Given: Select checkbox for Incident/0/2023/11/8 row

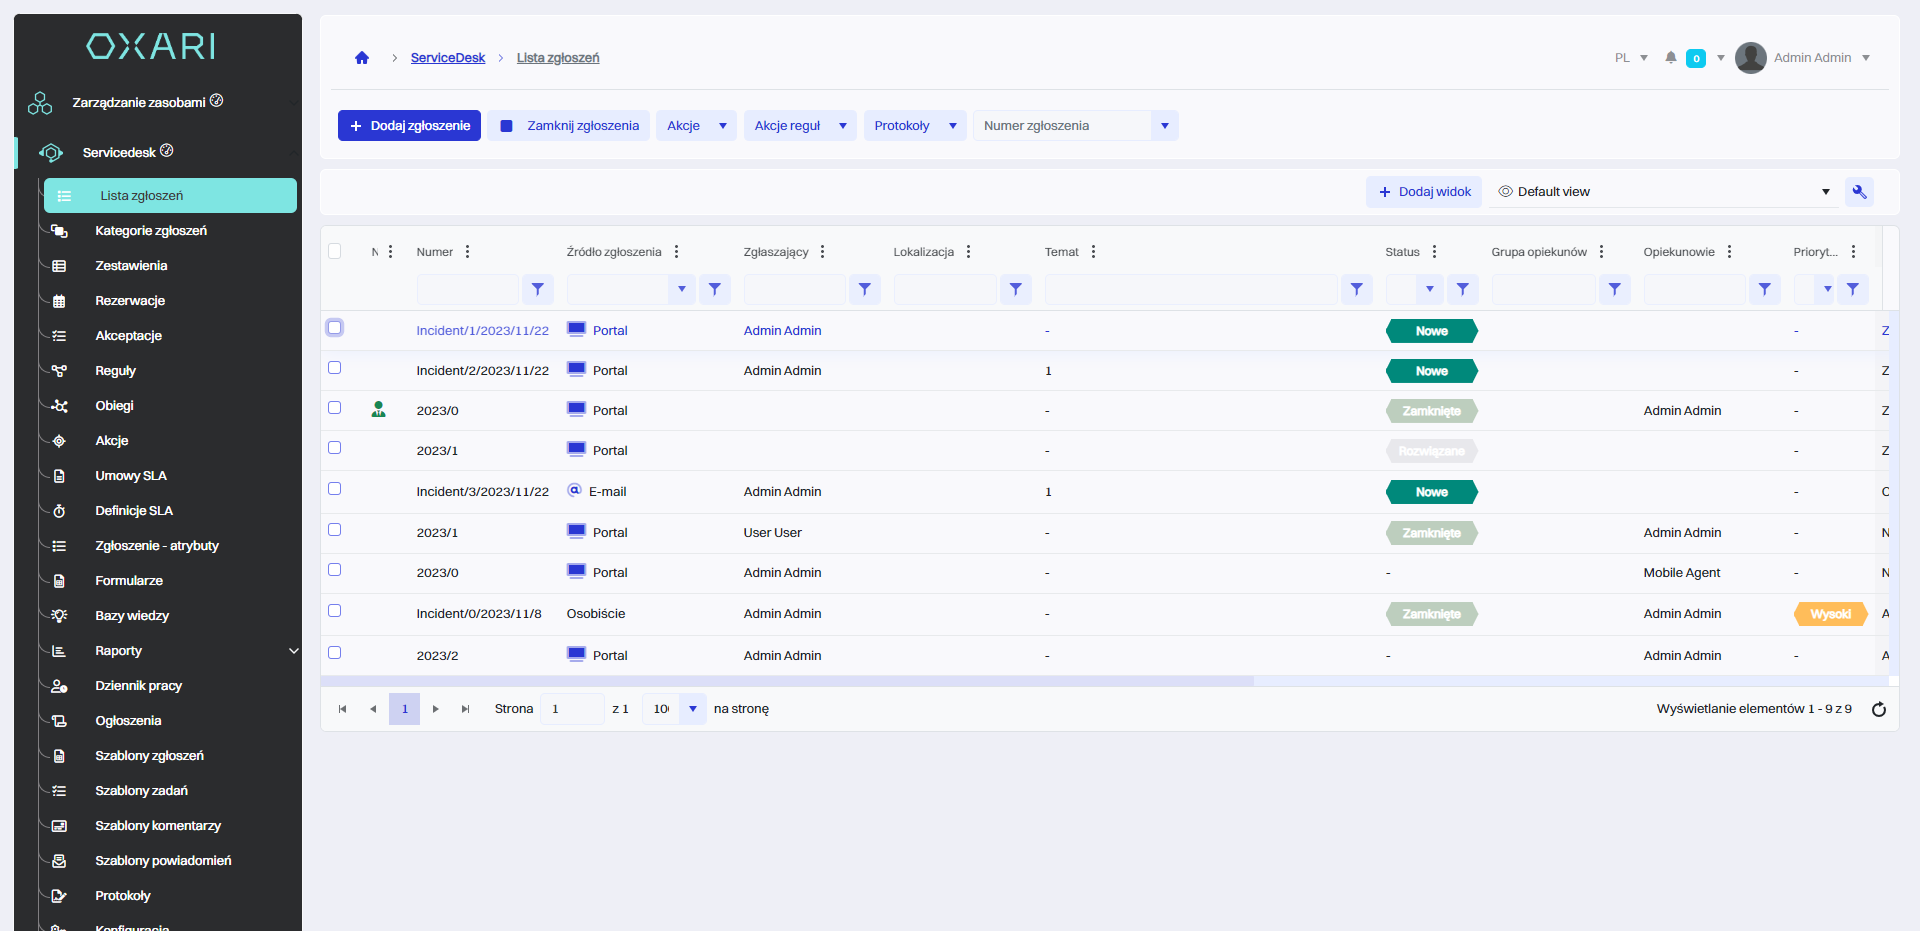Looking at the screenshot, I should (x=335, y=611).
